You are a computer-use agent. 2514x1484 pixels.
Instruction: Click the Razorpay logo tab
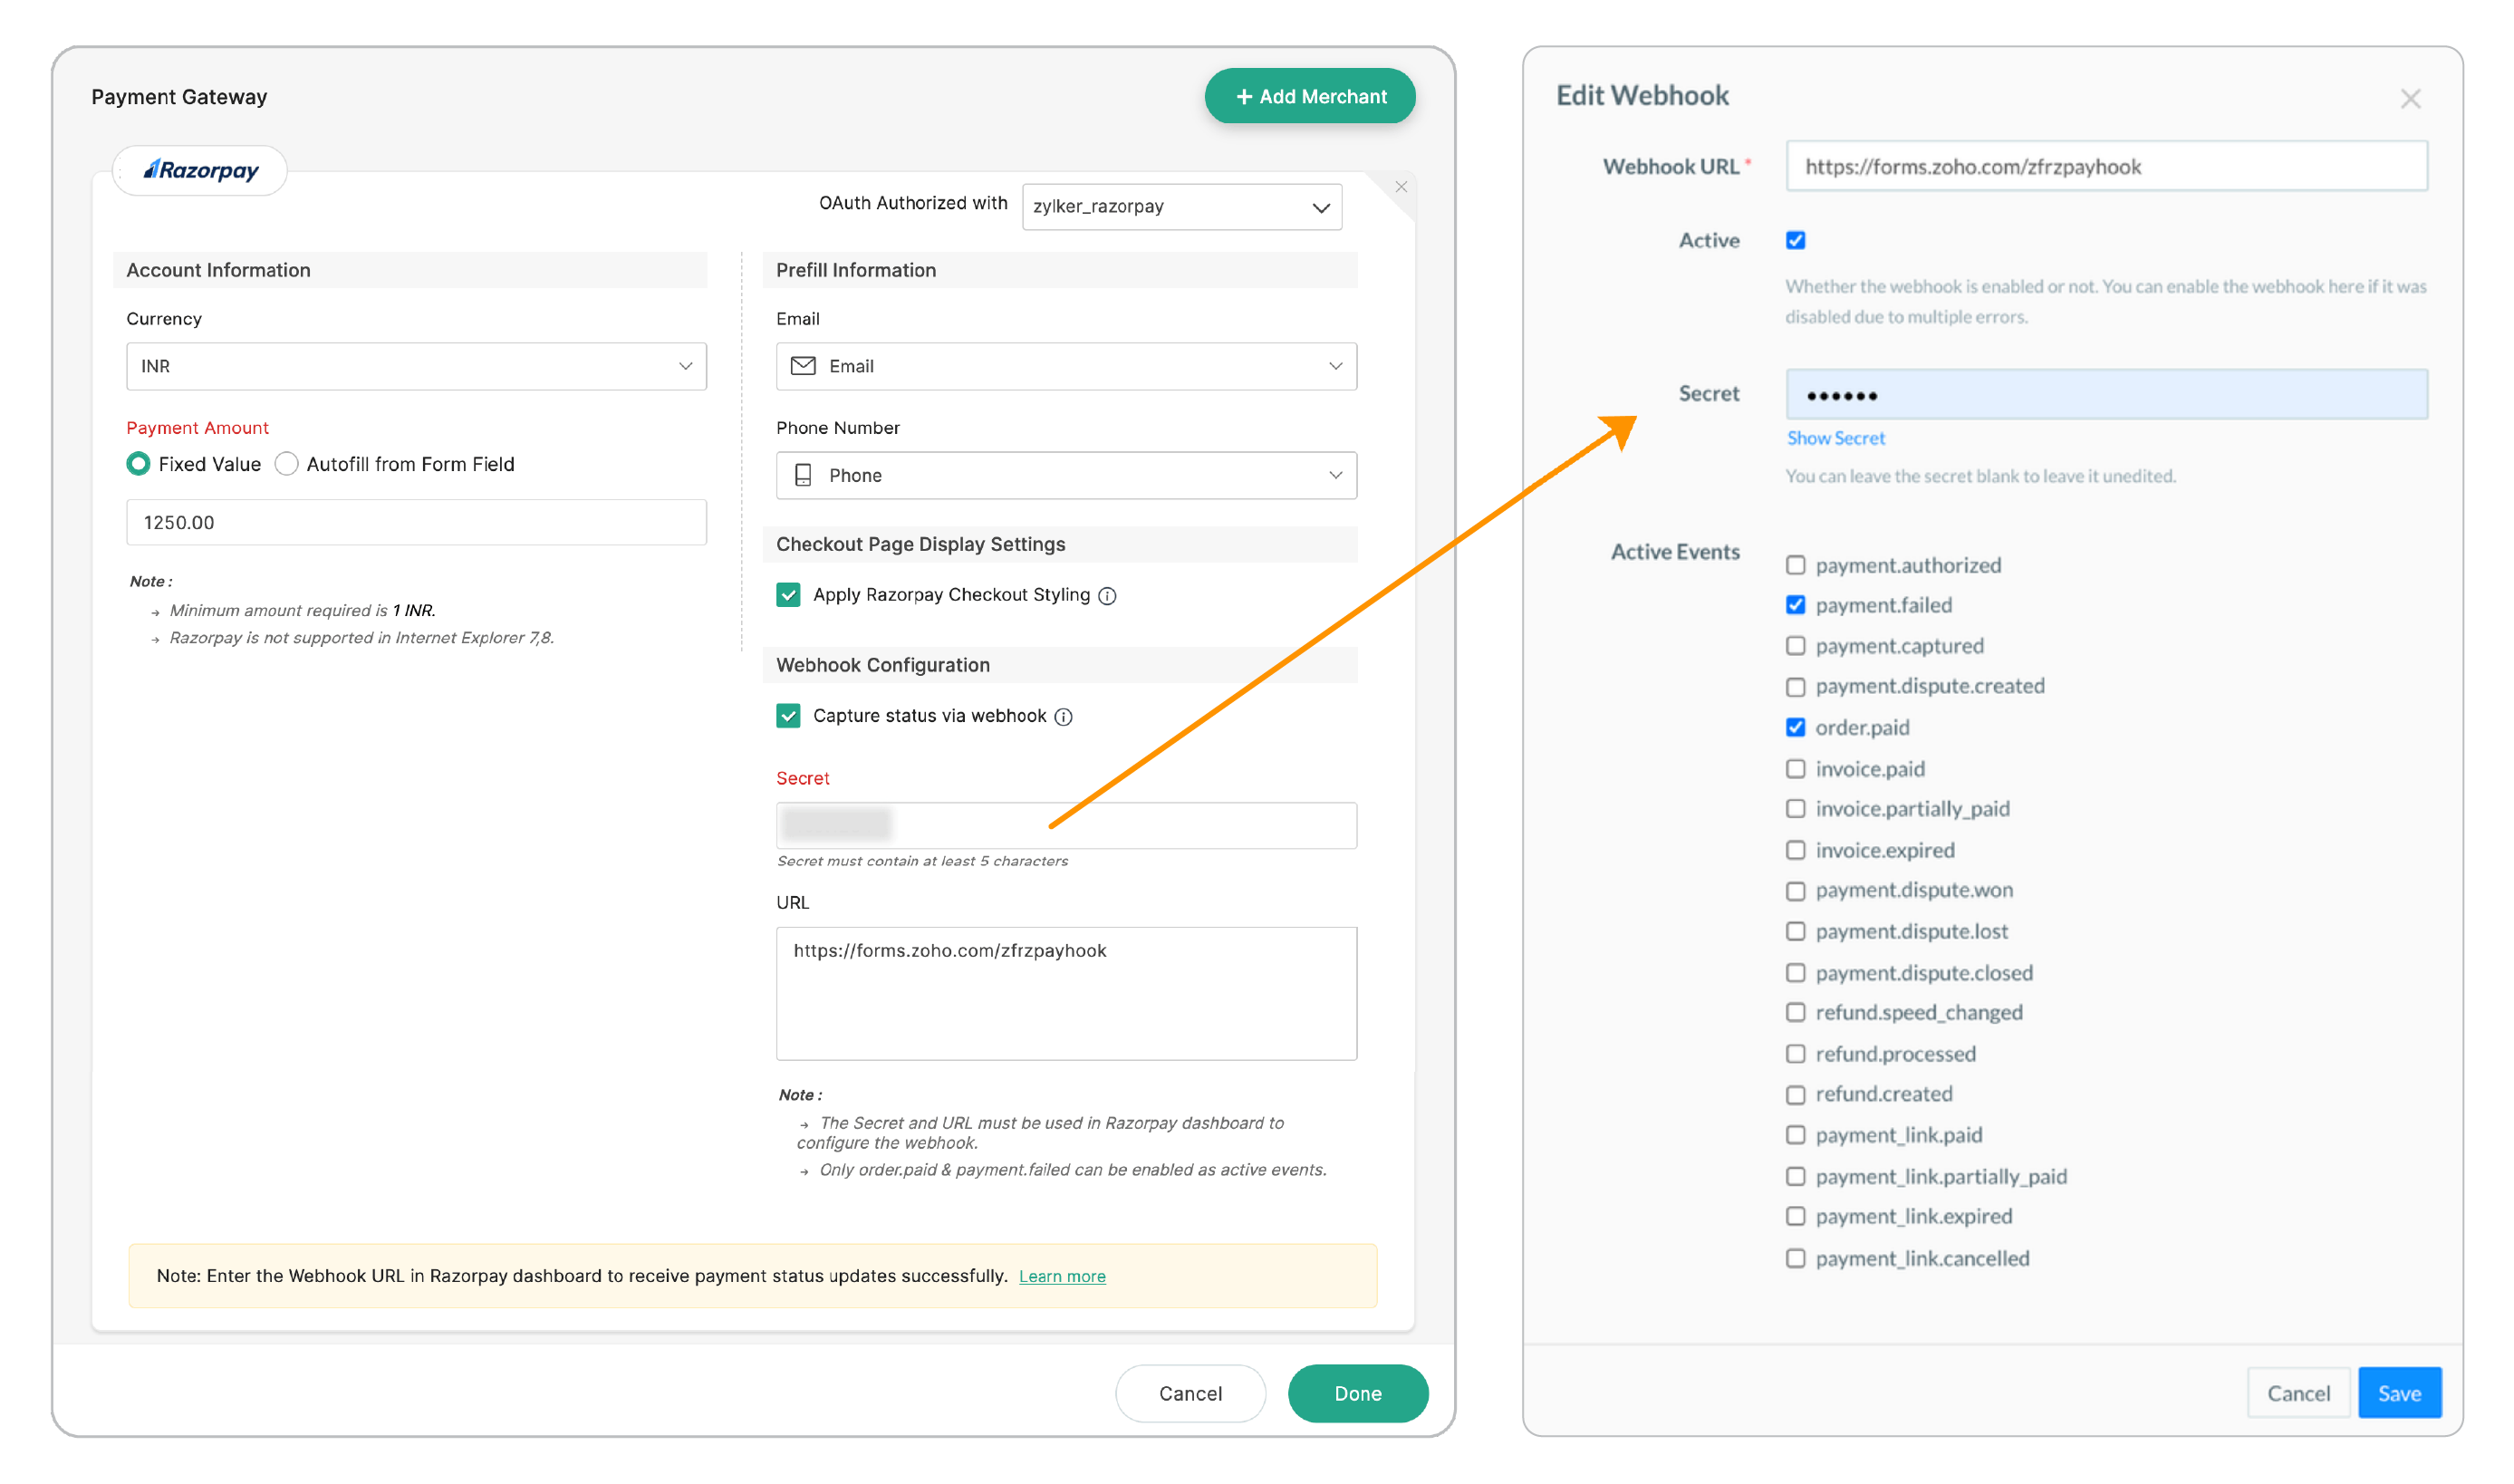[x=200, y=170]
